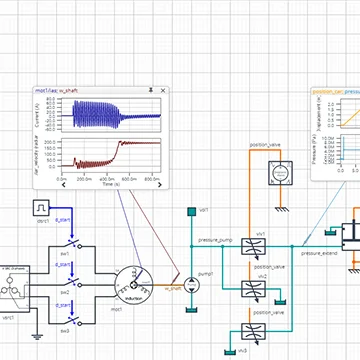Select the vlv2 variable valve block
Viewport: 360px width, 360px height.
click(254, 289)
